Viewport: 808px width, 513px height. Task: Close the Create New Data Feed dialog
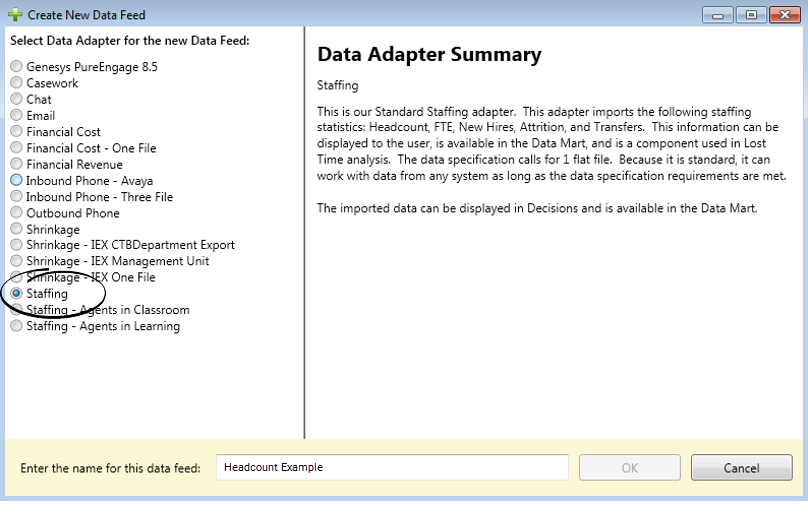785,15
